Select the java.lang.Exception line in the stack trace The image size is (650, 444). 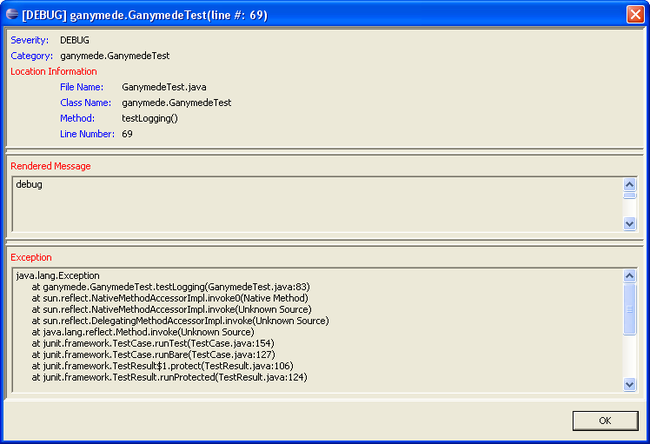[x=58, y=276]
